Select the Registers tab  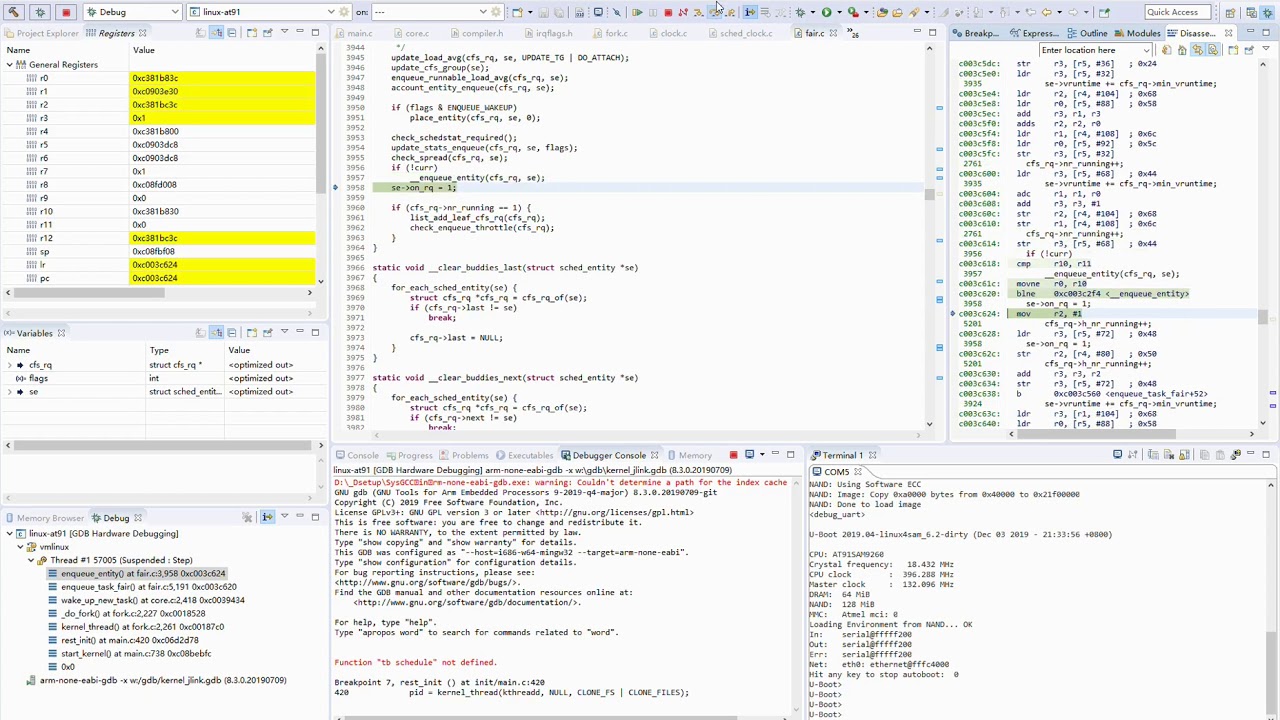[x=116, y=33]
